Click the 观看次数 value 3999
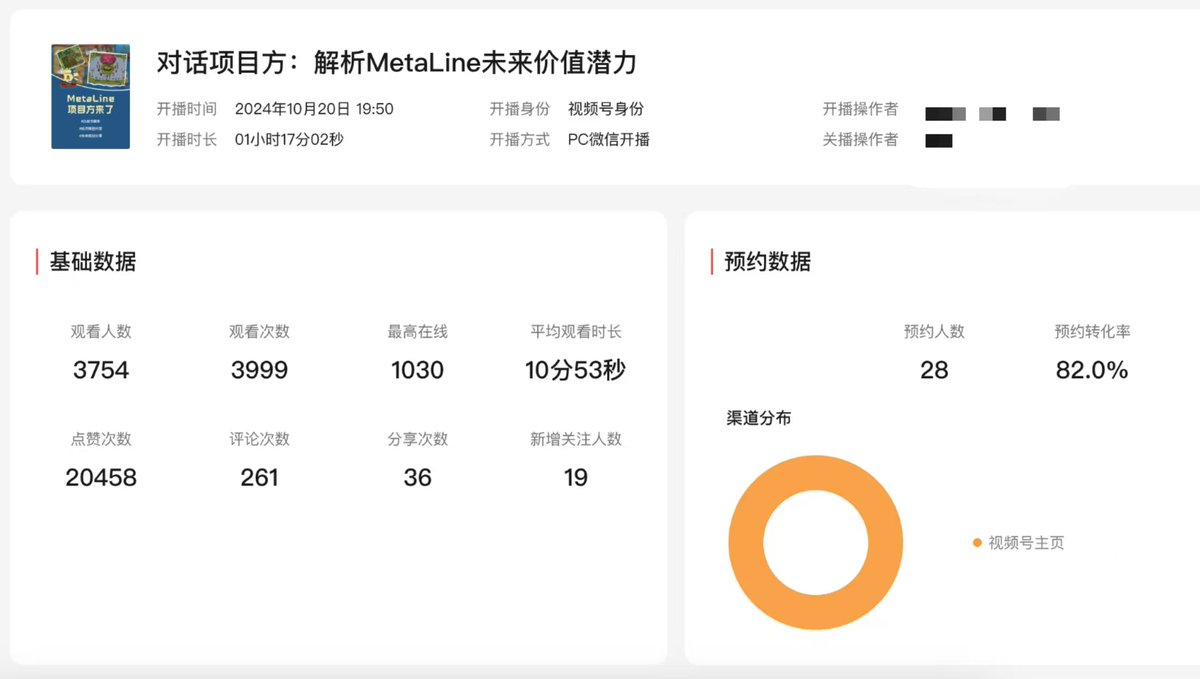 click(260, 370)
